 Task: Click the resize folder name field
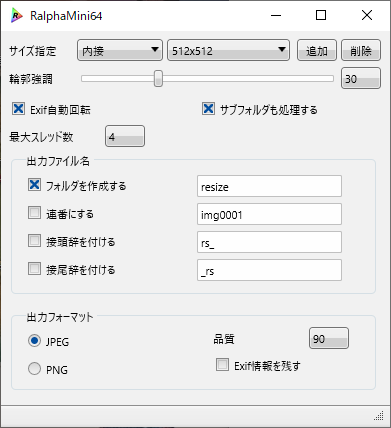pyautogui.click(x=269, y=186)
